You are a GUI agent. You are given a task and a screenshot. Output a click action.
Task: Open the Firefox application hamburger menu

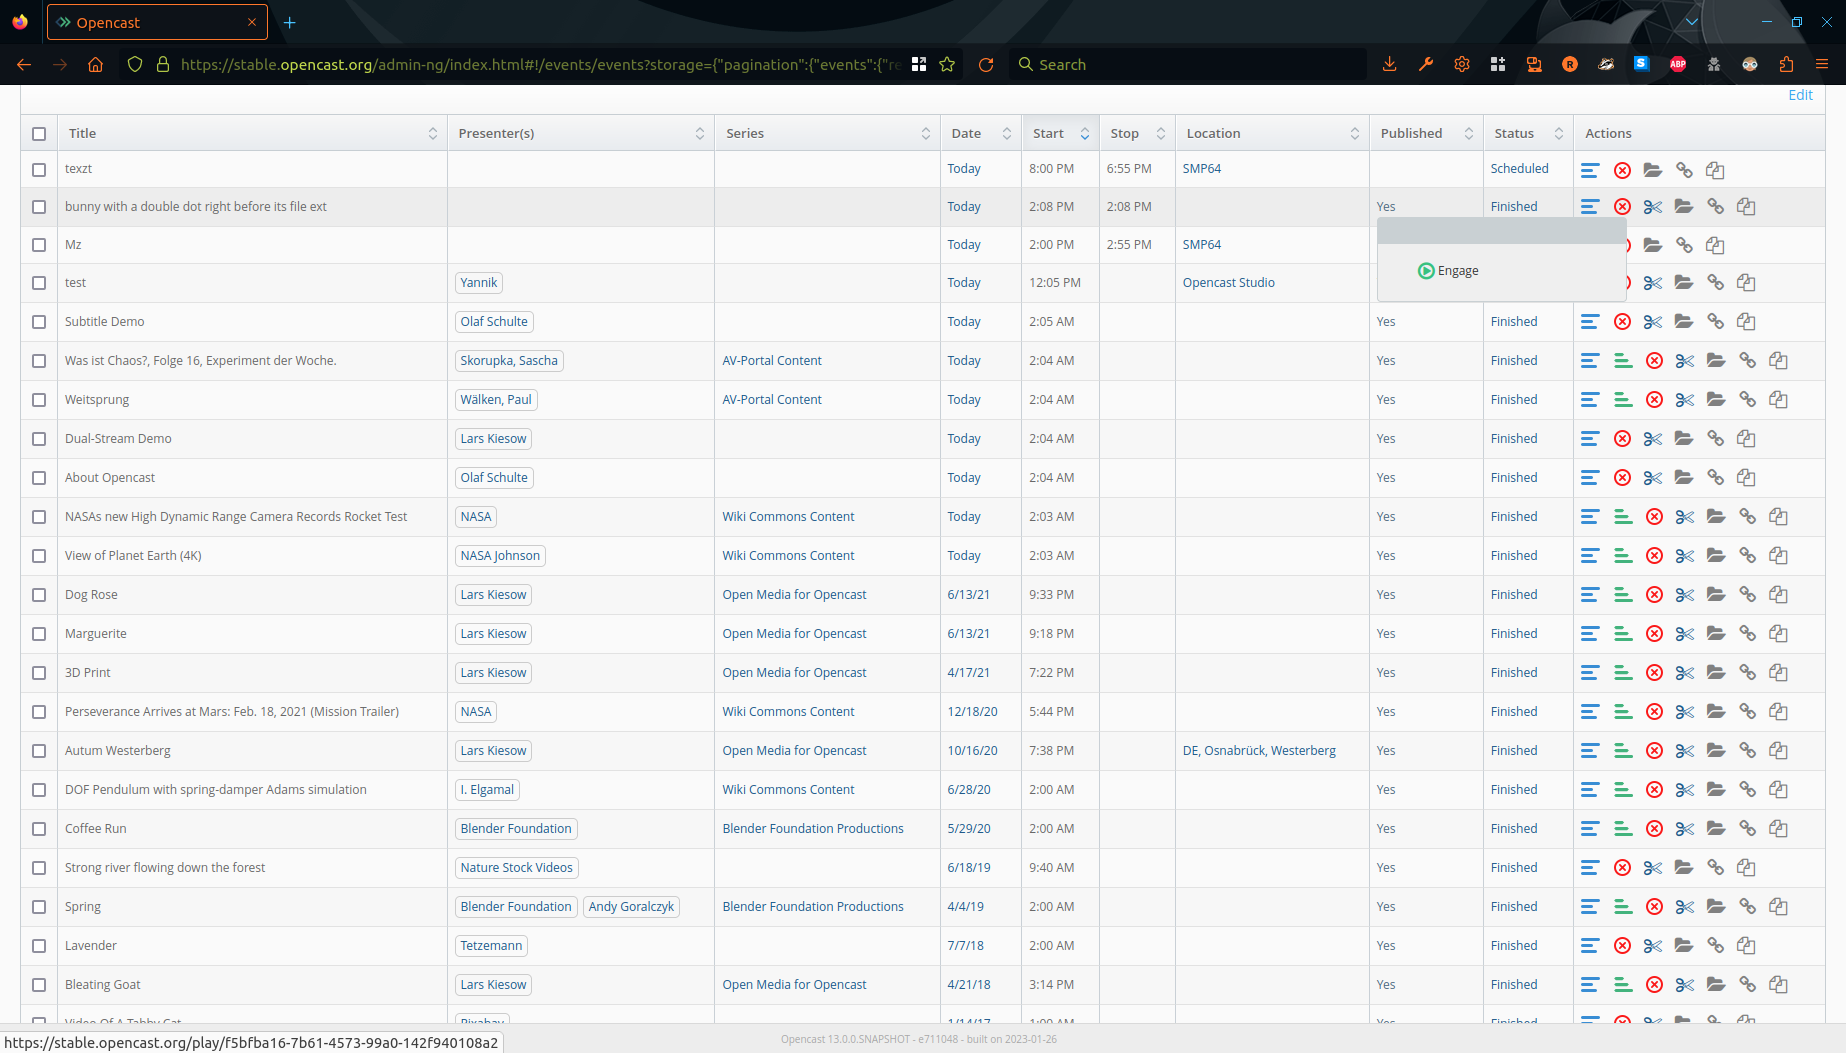click(x=1822, y=64)
